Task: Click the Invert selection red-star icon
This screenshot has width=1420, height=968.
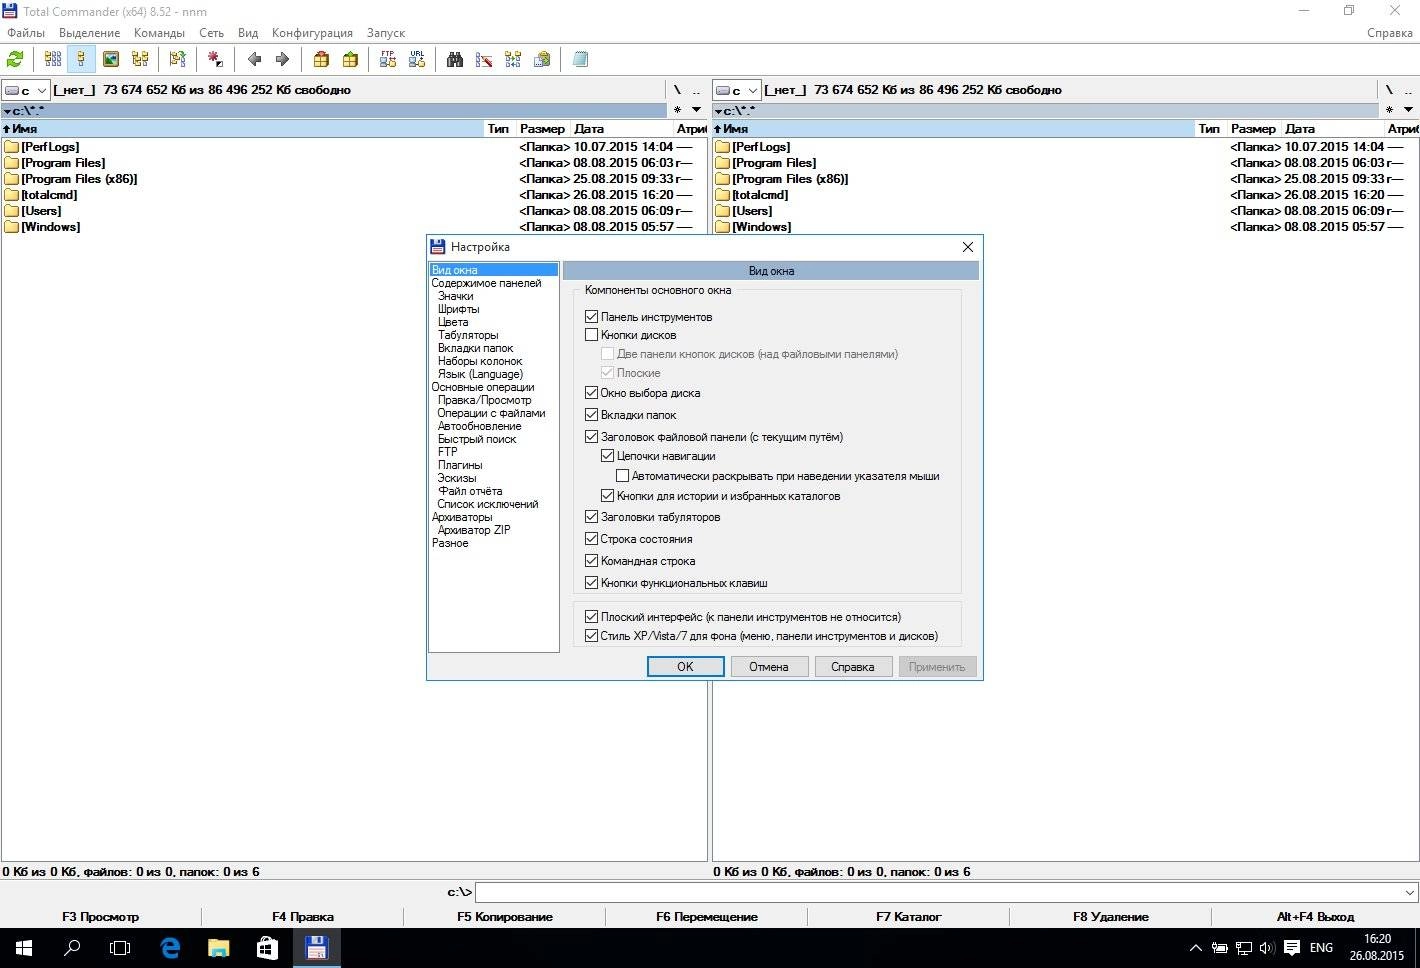Action: [x=215, y=59]
